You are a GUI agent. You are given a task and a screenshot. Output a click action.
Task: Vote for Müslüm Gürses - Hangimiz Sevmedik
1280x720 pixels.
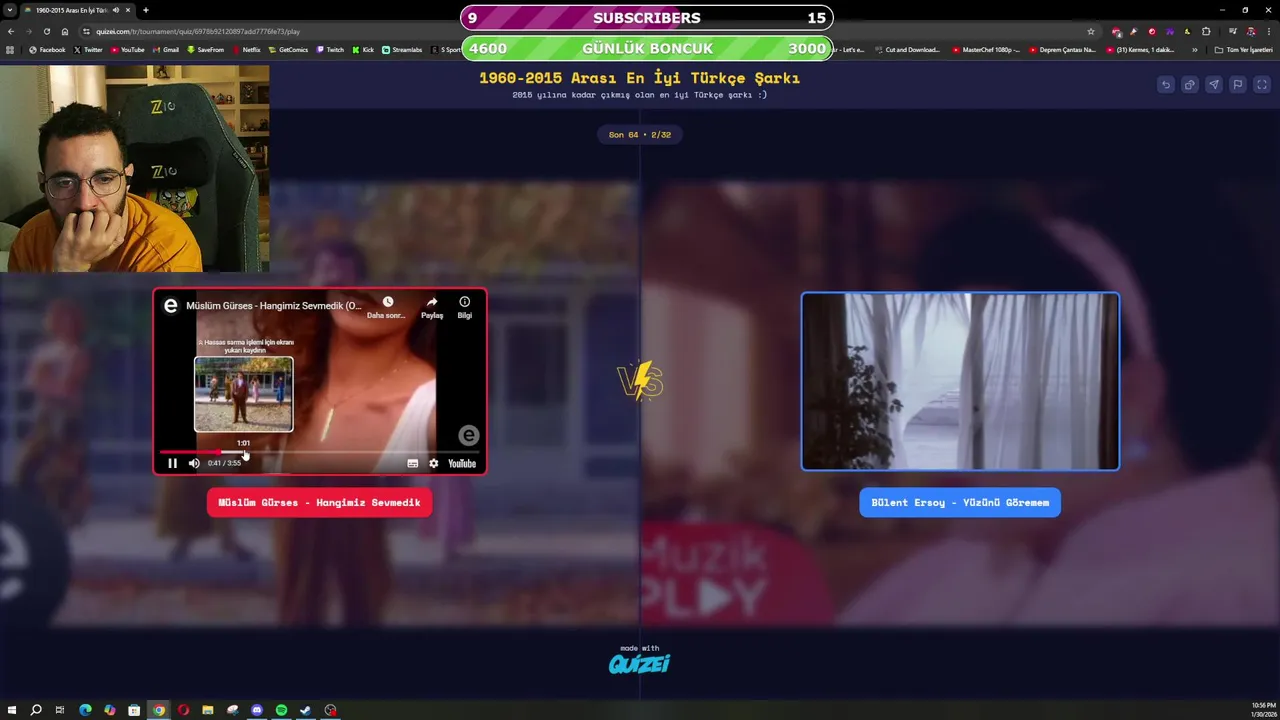[319, 502]
